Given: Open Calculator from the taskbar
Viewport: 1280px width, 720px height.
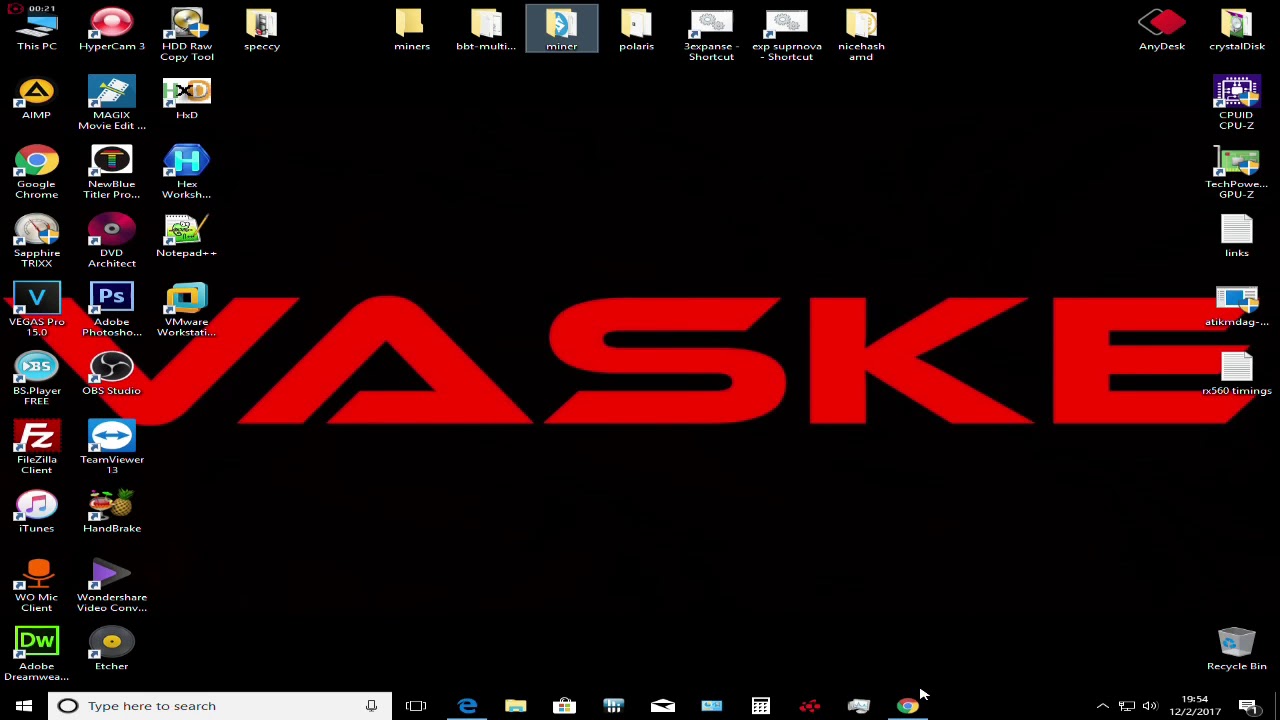Looking at the screenshot, I should click(x=761, y=706).
